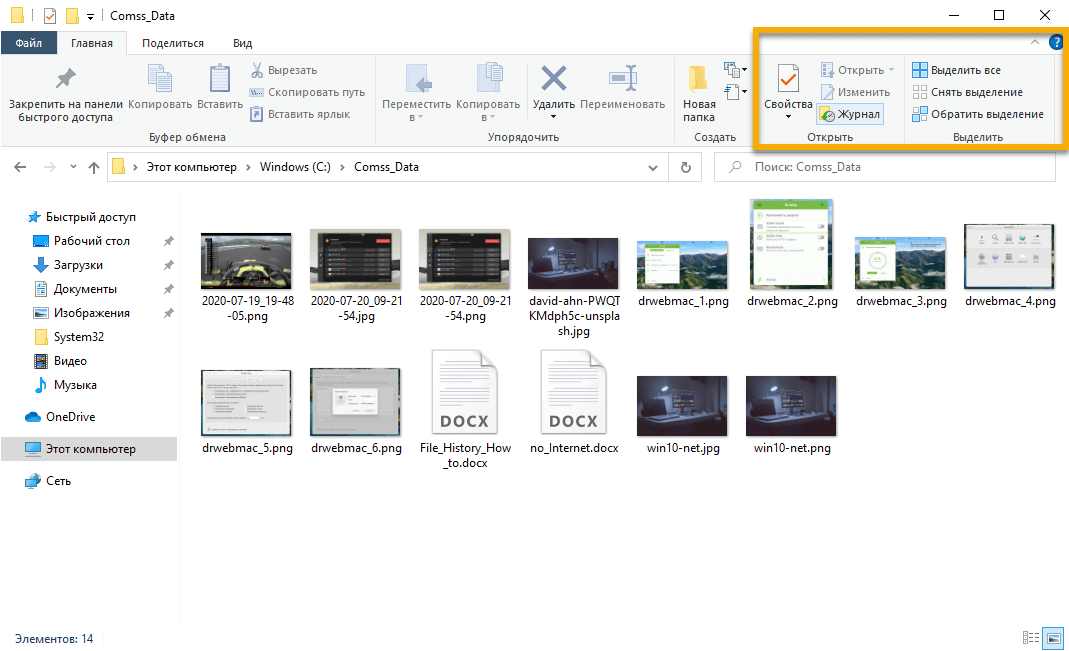The height and width of the screenshot is (651, 1069).
Task: Select win10-net.jpg thumbnail
Action: [x=682, y=406]
